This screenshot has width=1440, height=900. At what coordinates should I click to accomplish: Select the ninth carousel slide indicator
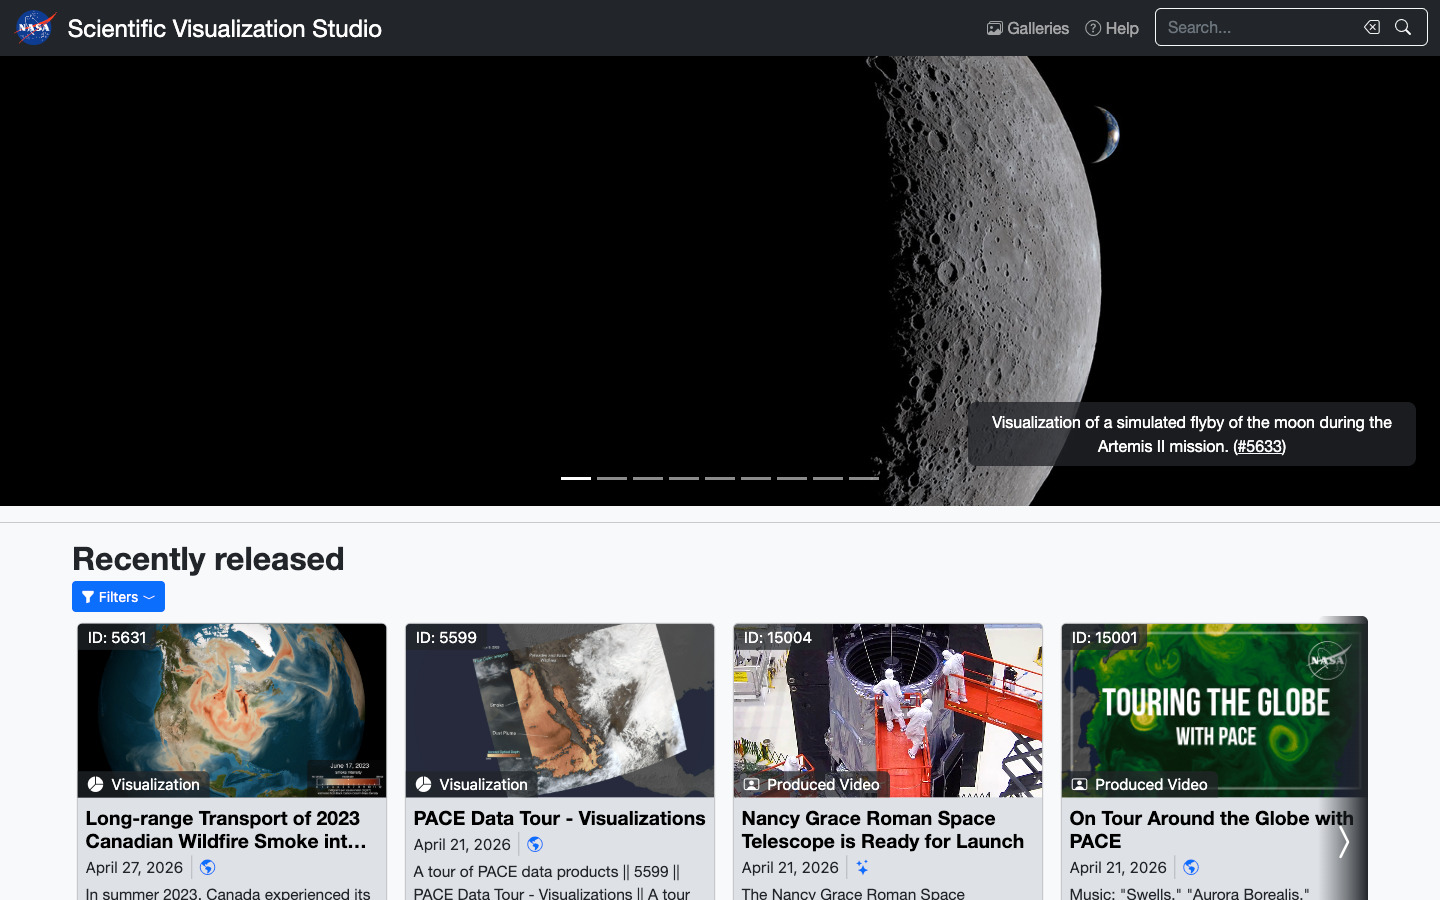[x=864, y=478]
